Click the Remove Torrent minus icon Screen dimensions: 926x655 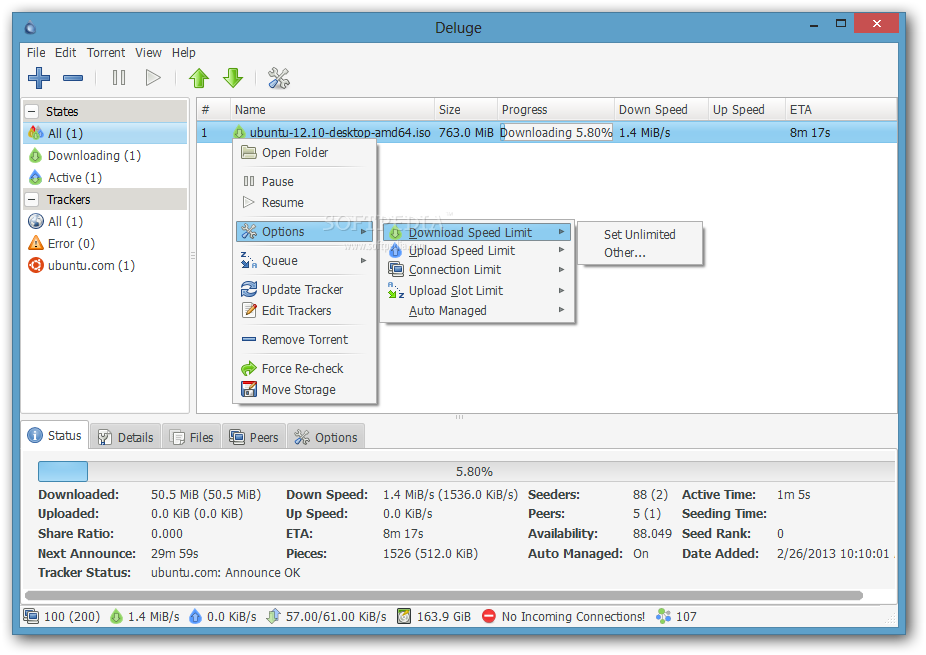tap(73, 78)
